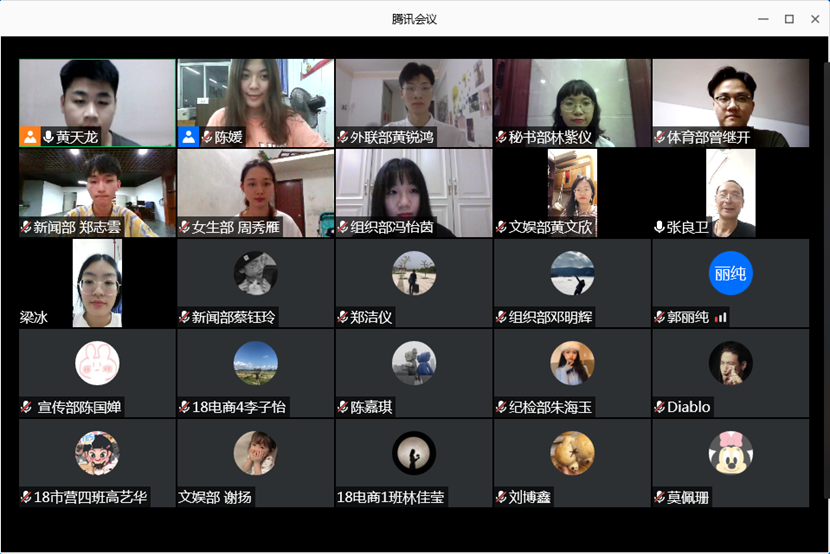Maximize the 腾讯会议 window
Screen dimensions: 830x554
789,18
